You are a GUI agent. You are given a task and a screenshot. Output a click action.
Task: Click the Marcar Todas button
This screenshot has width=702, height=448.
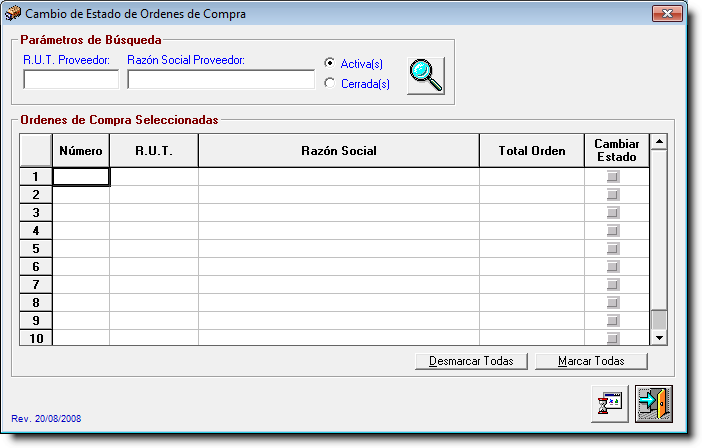tap(591, 361)
